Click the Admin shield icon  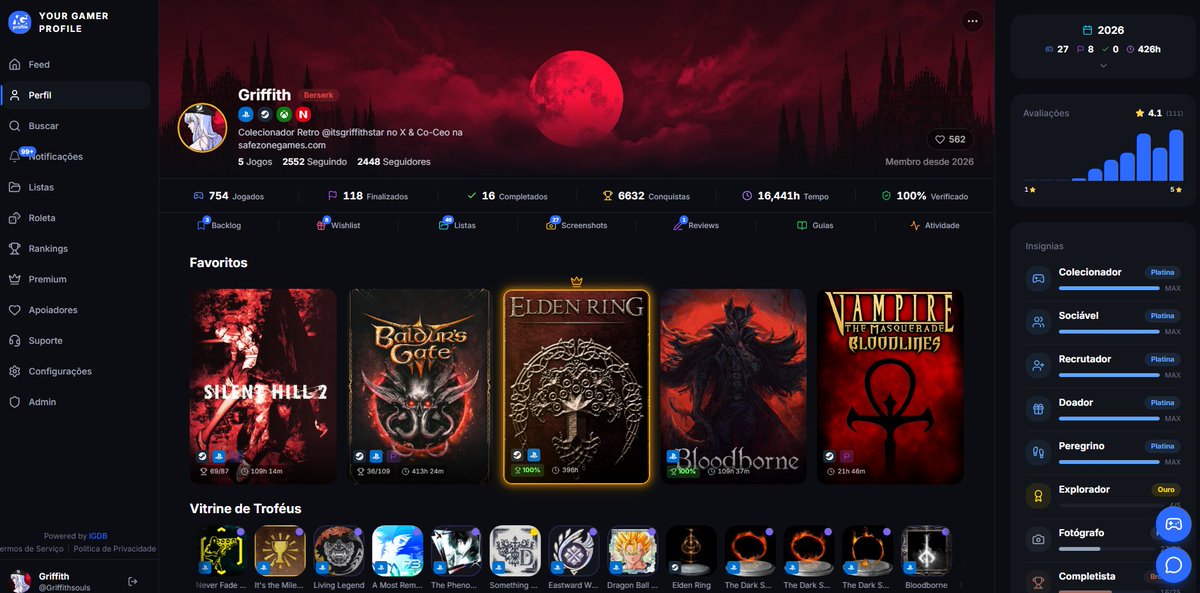click(x=15, y=402)
